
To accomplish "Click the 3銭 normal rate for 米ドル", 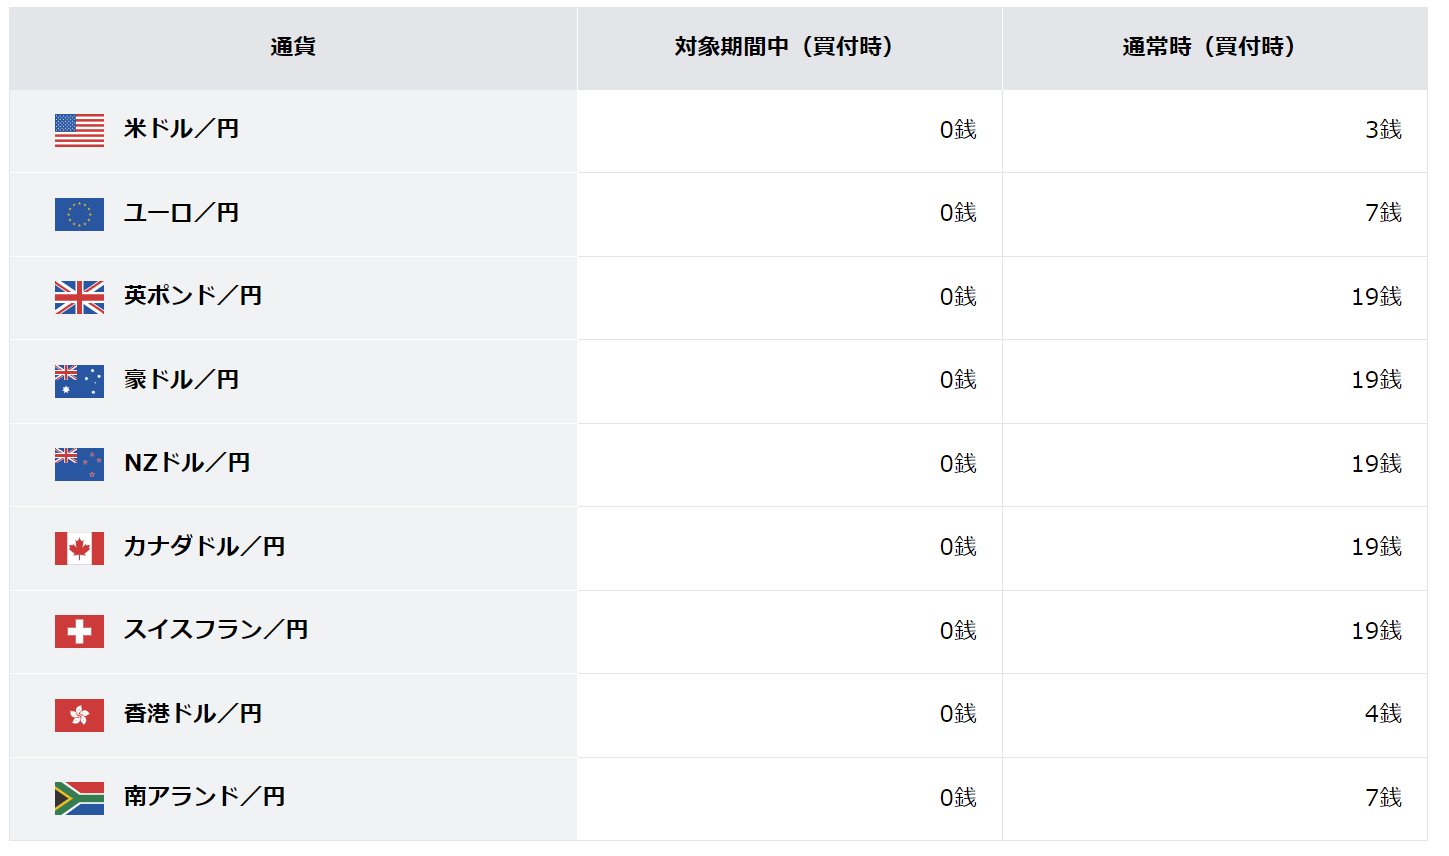I will [x=1383, y=130].
